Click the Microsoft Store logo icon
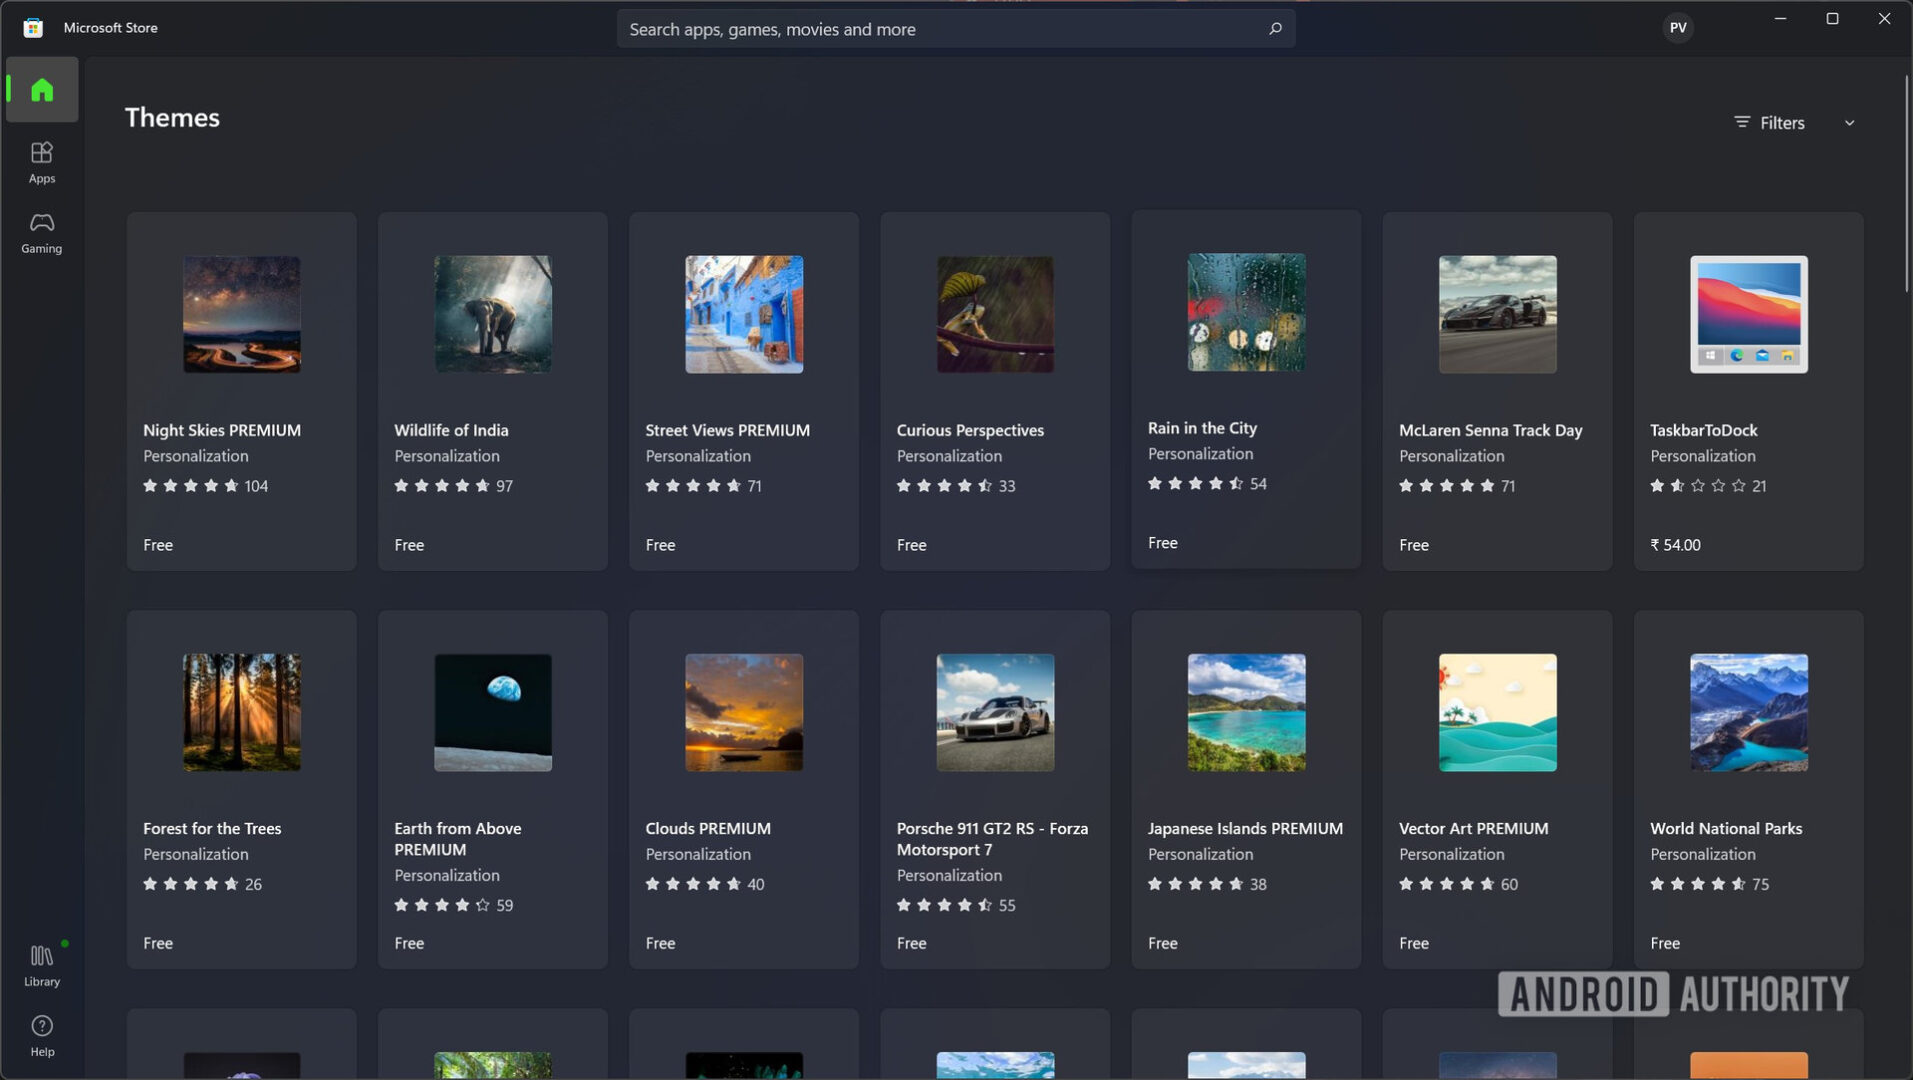 (33, 28)
